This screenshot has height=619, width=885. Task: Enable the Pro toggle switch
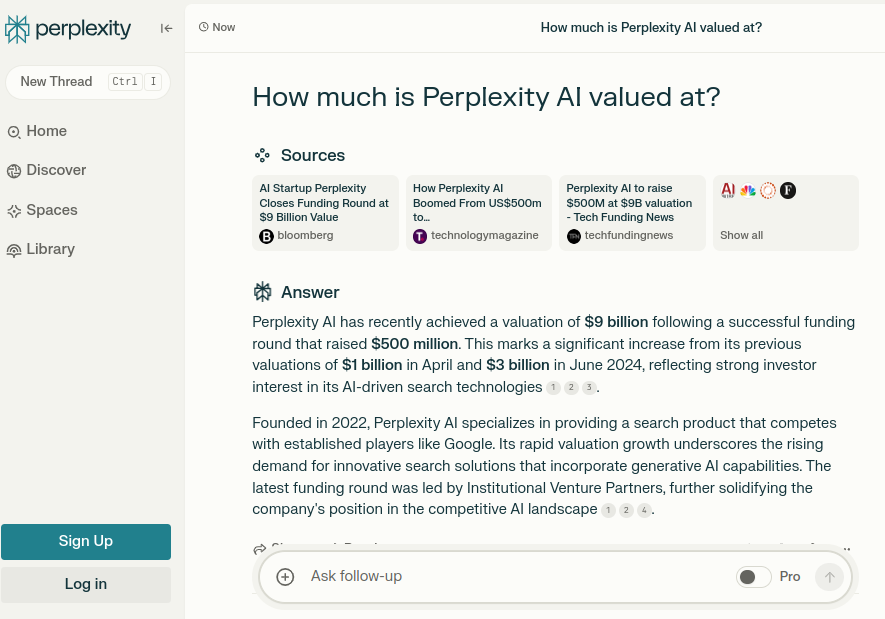point(753,576)
